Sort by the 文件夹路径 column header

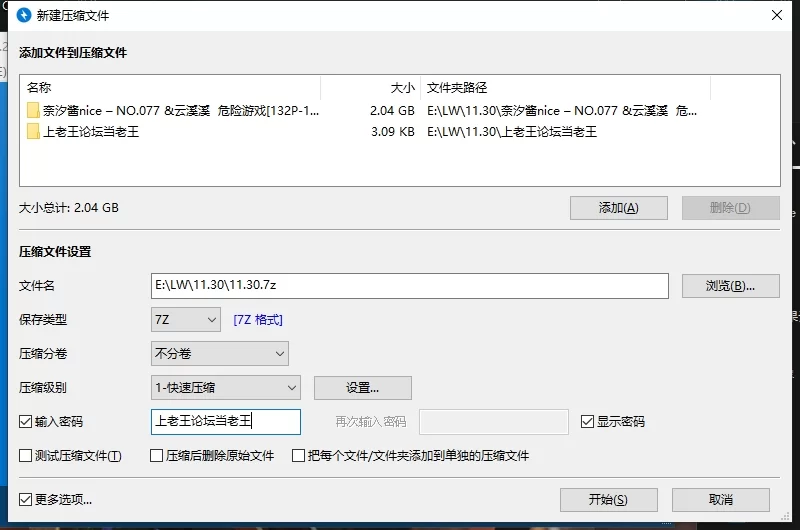pyautogui.click(x=565, y=88)
